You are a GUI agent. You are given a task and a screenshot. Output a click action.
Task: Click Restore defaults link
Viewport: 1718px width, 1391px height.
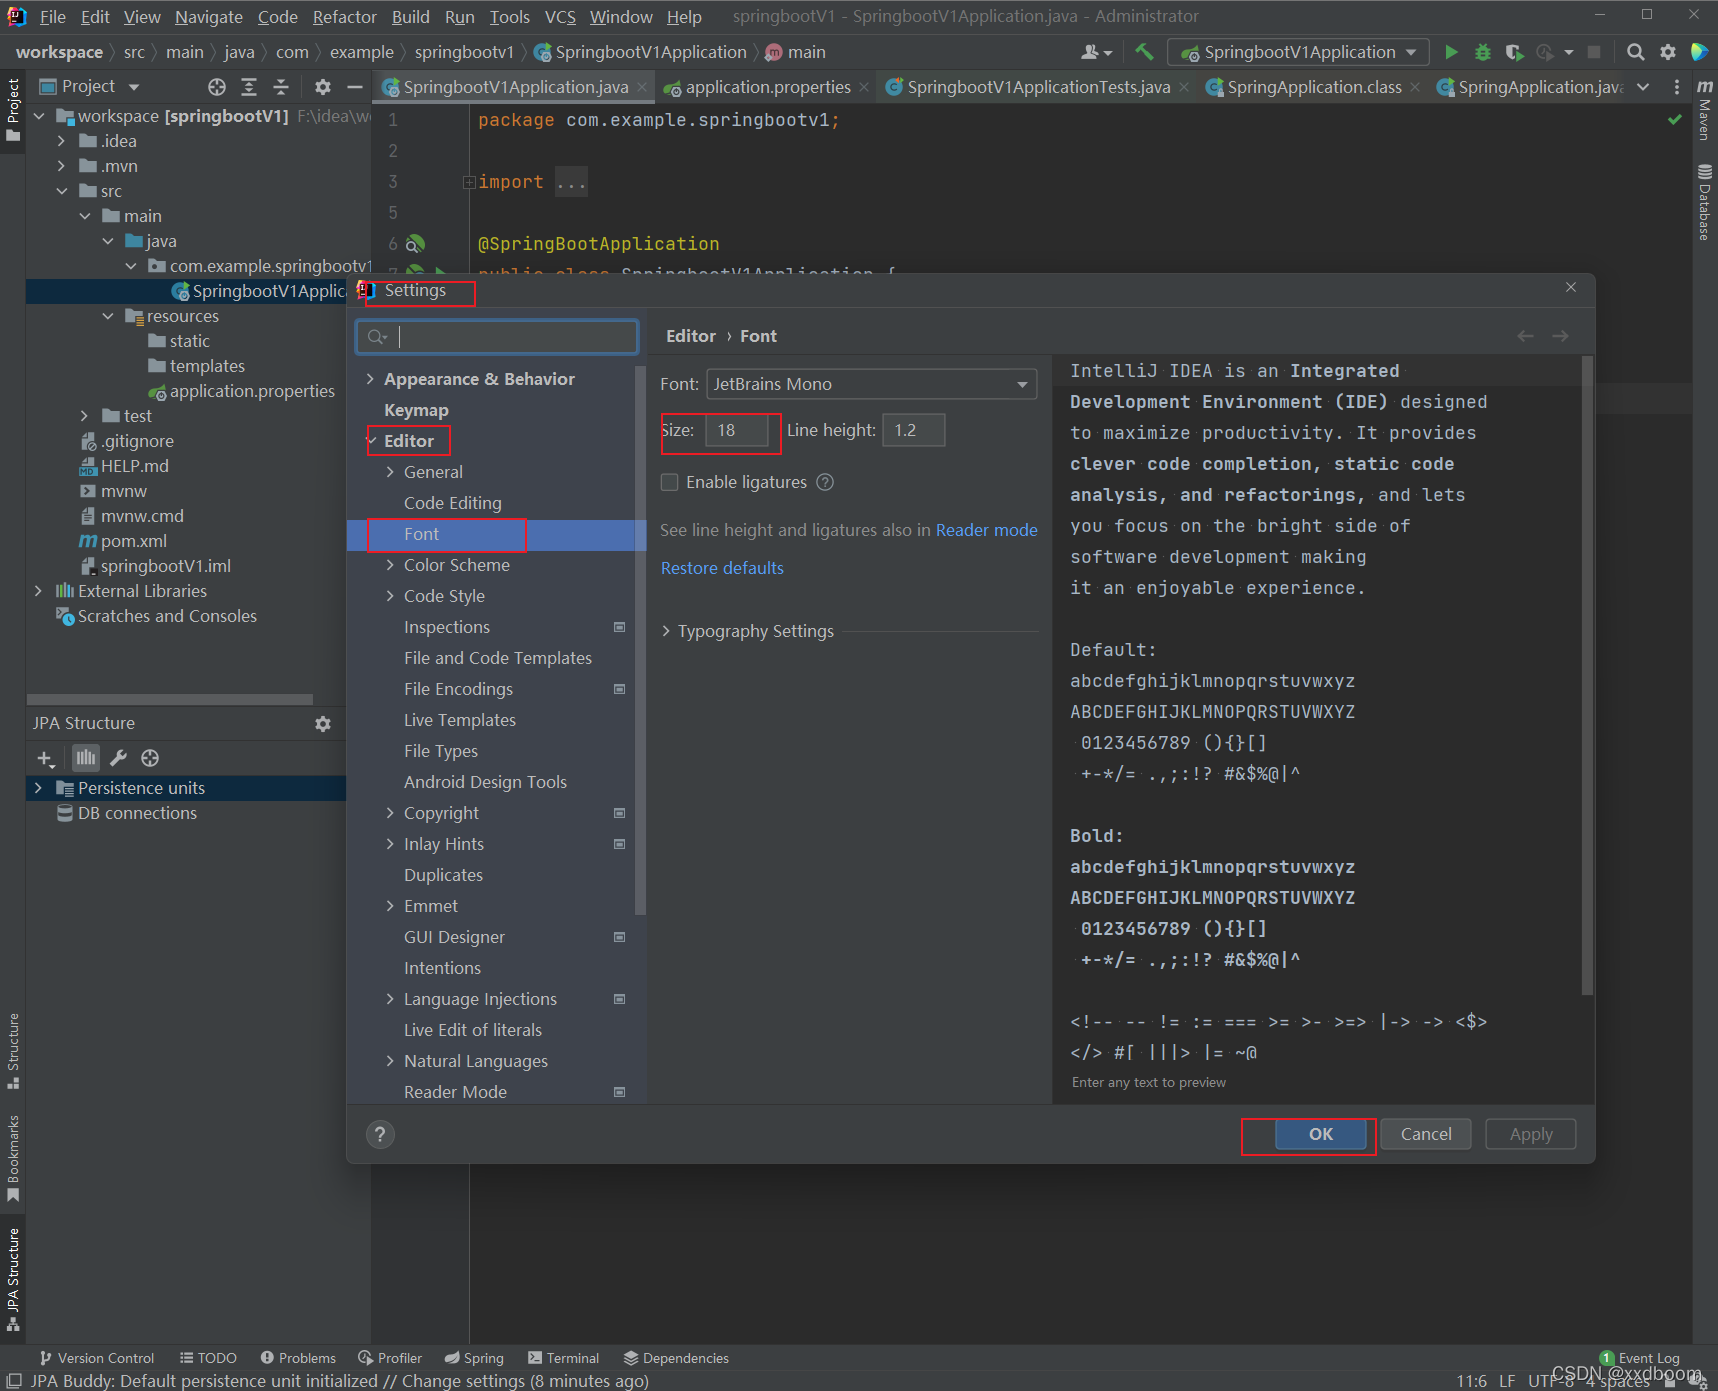click(722, 568)
